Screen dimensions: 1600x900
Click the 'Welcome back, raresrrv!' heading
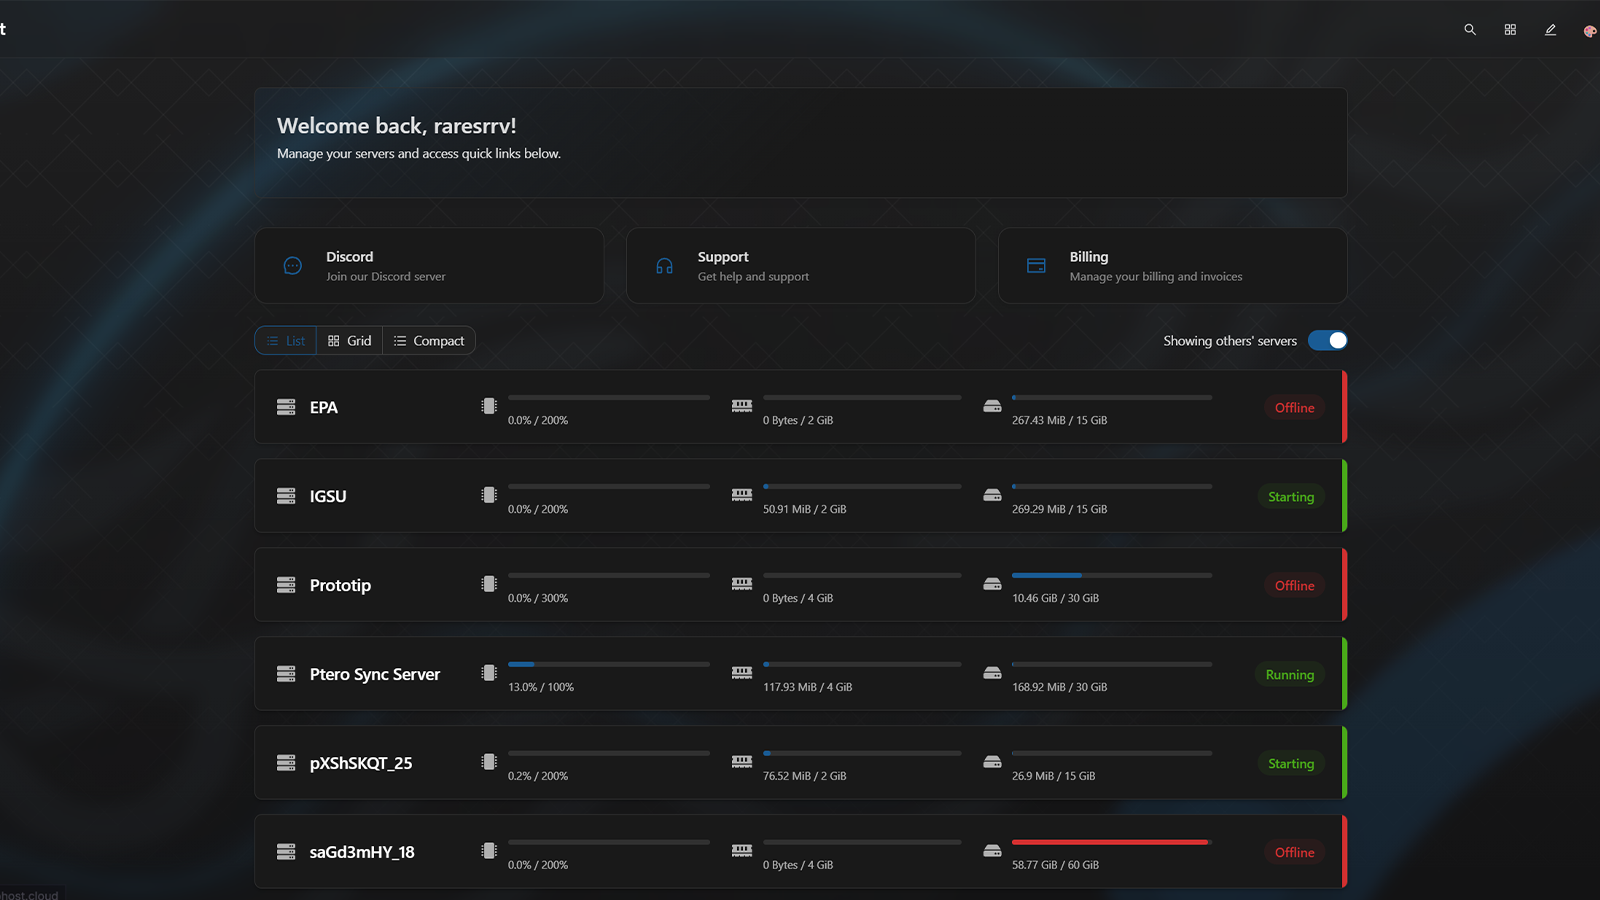click(397, 126)
